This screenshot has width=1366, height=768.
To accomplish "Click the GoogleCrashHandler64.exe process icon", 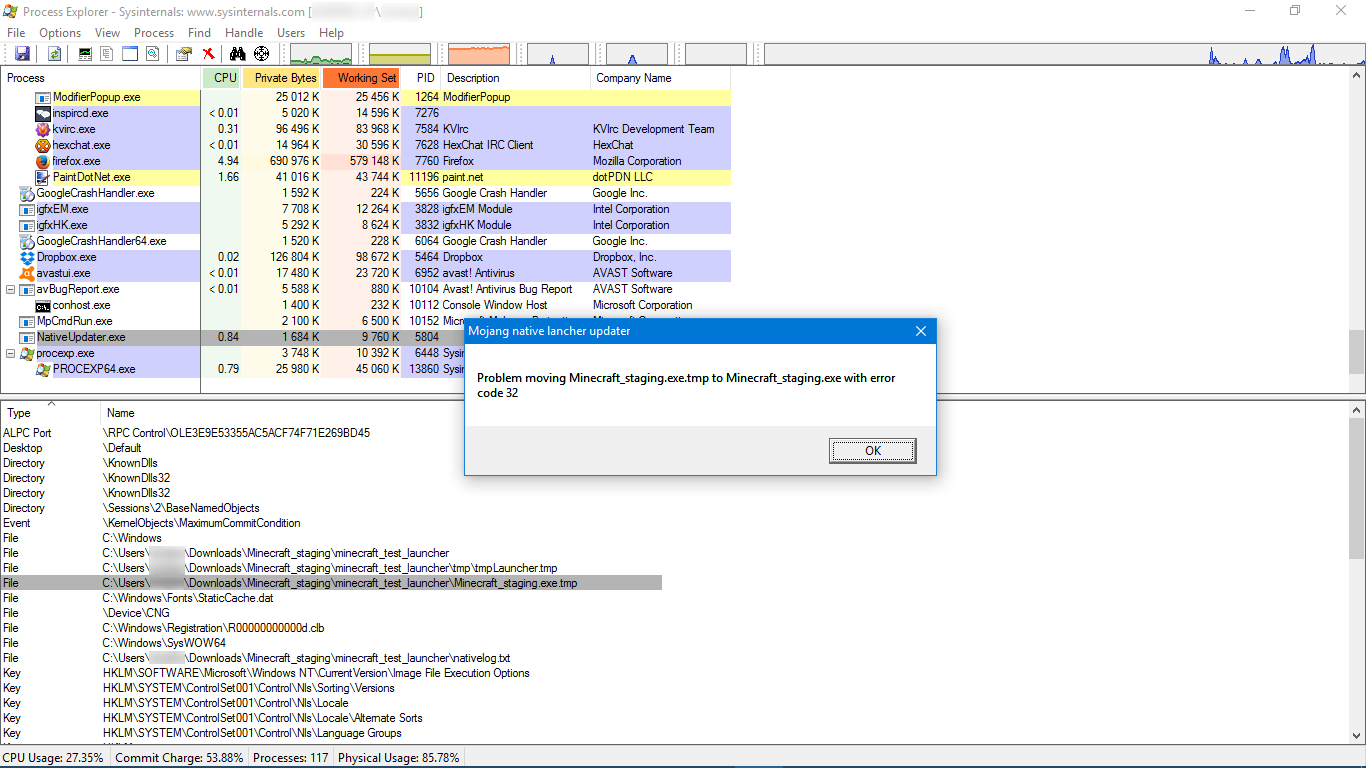I will 27,241.
